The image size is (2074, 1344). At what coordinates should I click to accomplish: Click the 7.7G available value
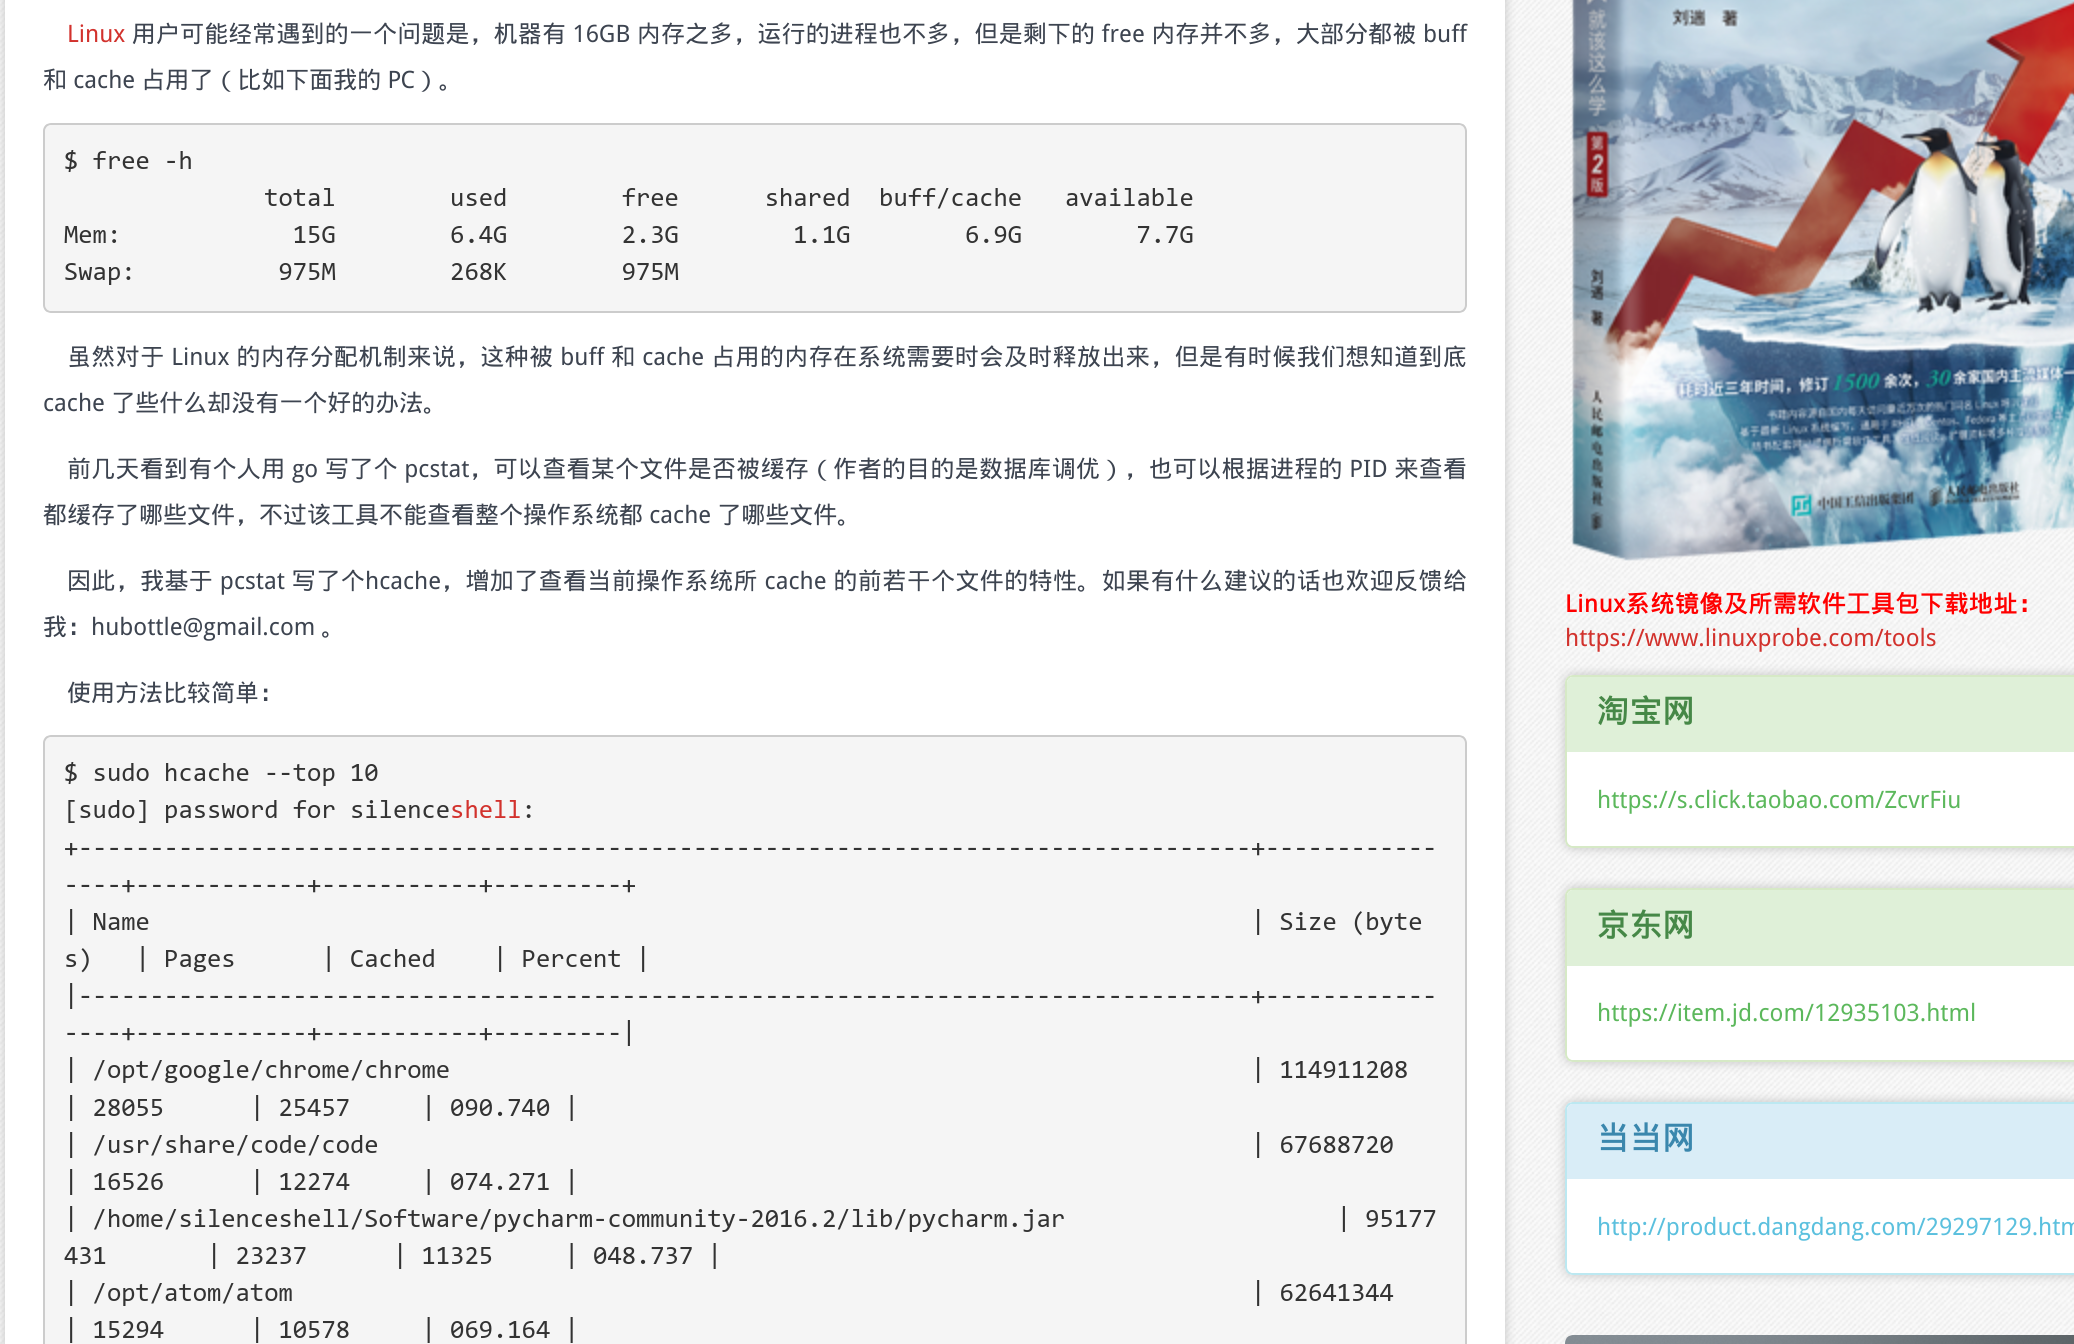[x=1165, y=235]
